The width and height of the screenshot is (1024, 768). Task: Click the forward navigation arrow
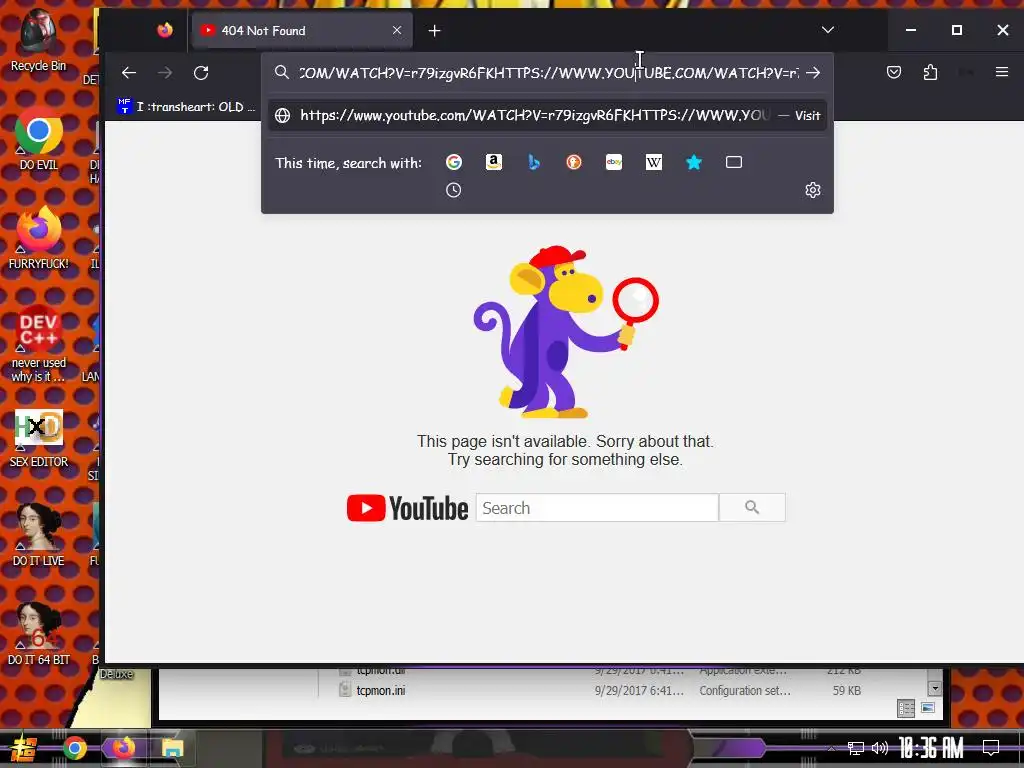pyautogui.click(x=165, y=72)
